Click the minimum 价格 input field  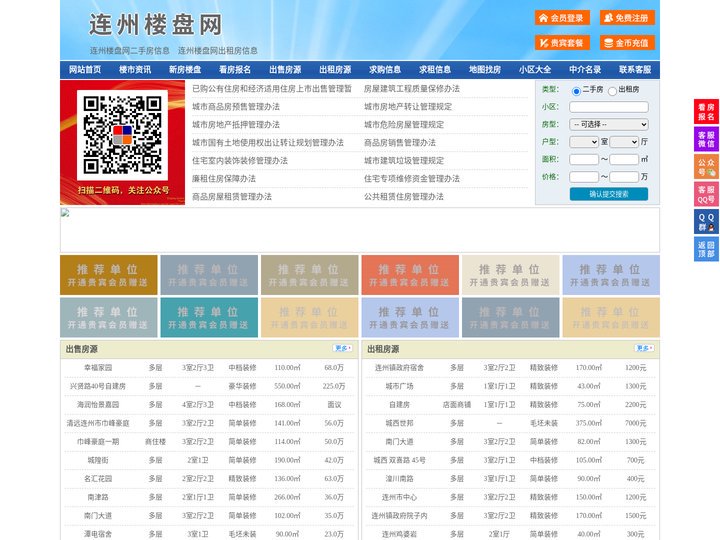pos(584,177)
